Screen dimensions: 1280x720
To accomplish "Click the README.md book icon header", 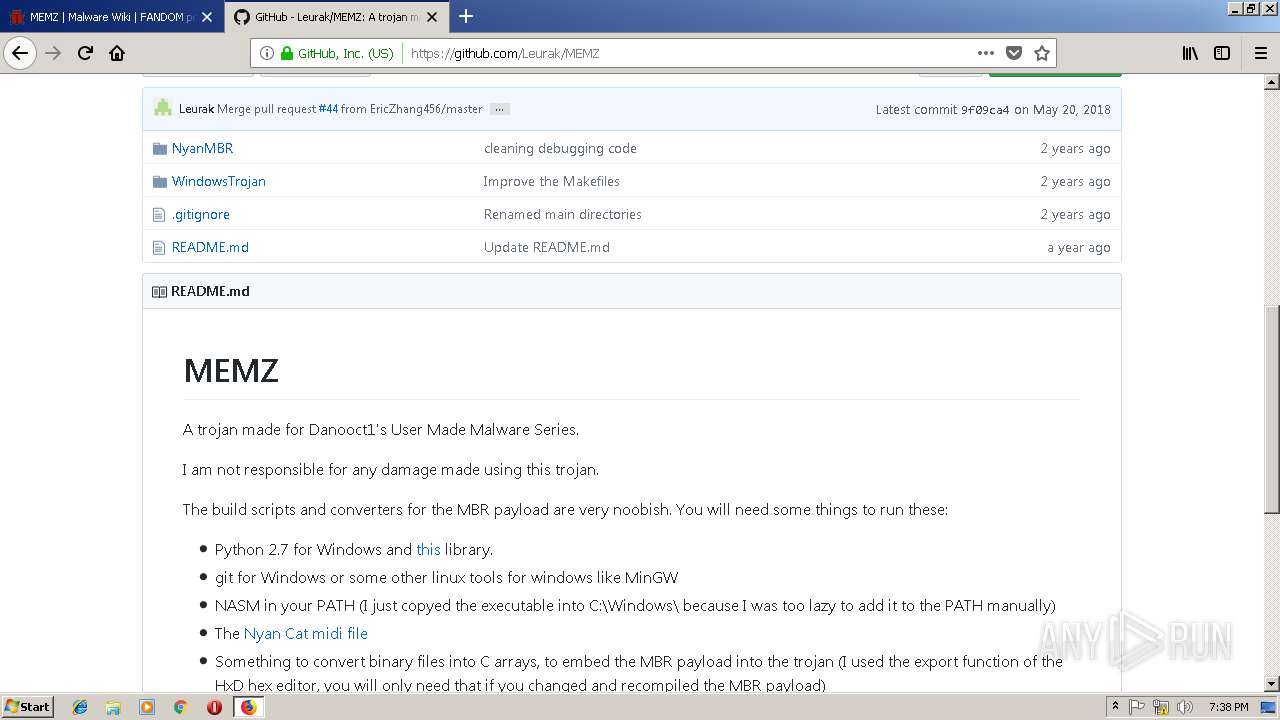I will [159, 291].
